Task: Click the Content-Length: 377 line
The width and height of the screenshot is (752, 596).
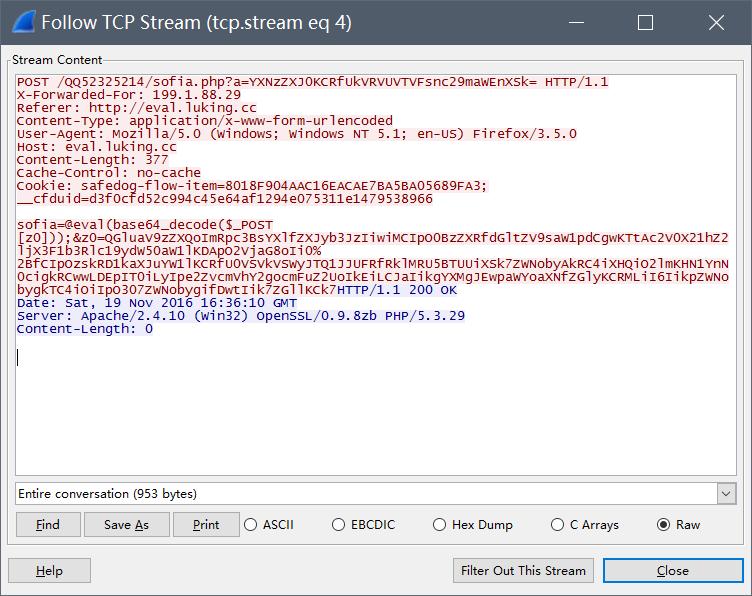Action: pyautogui.click(x=93, y=160)
